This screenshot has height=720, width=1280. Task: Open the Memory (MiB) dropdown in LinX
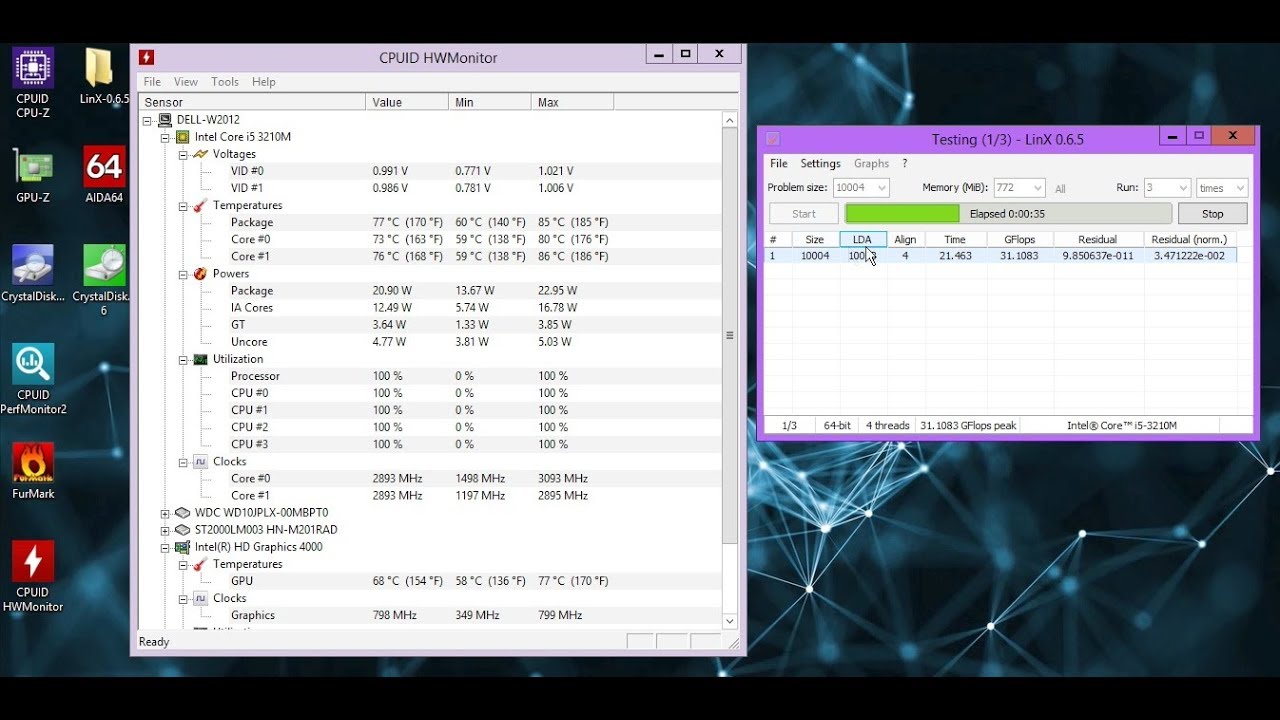1037,188
